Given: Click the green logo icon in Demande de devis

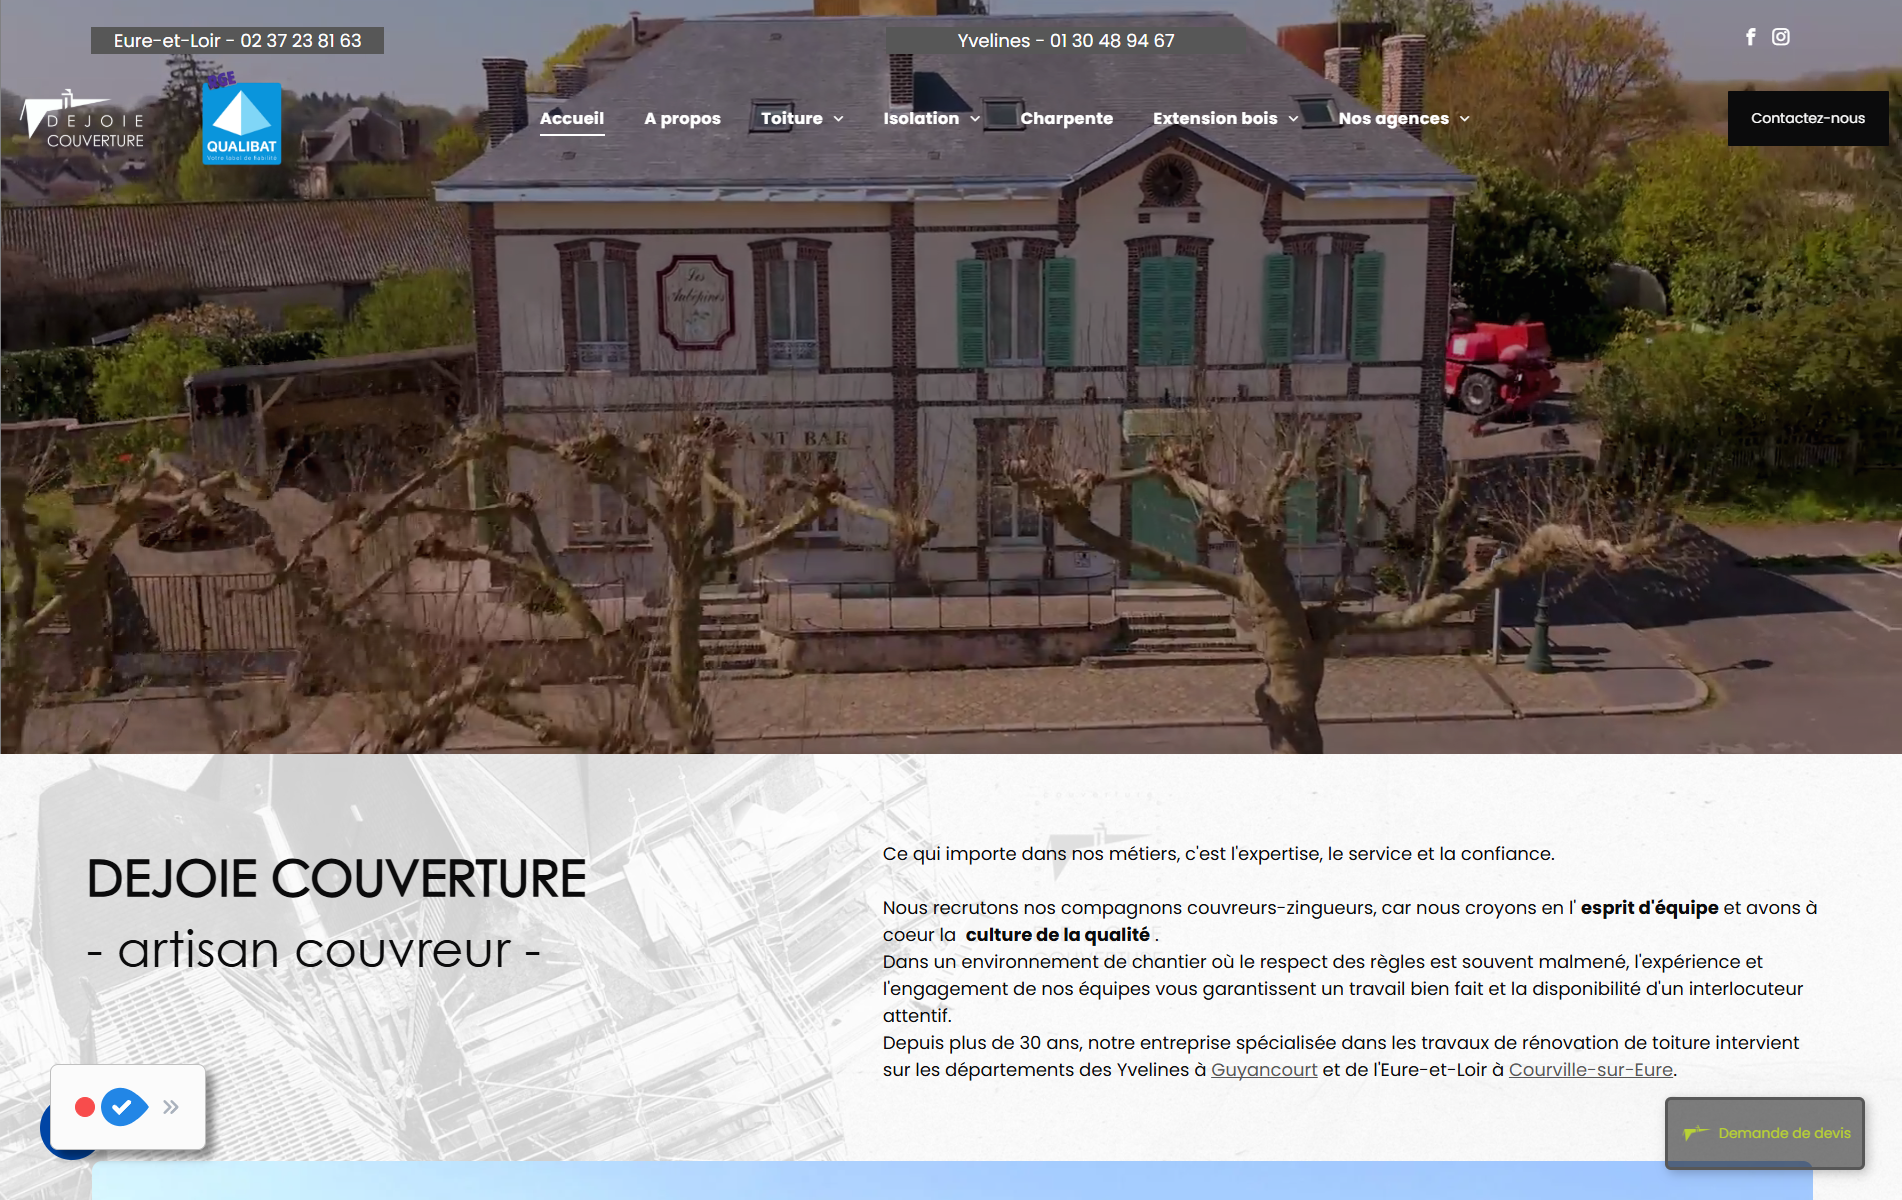Looking at the screenshot, I should [1695, 1133].
